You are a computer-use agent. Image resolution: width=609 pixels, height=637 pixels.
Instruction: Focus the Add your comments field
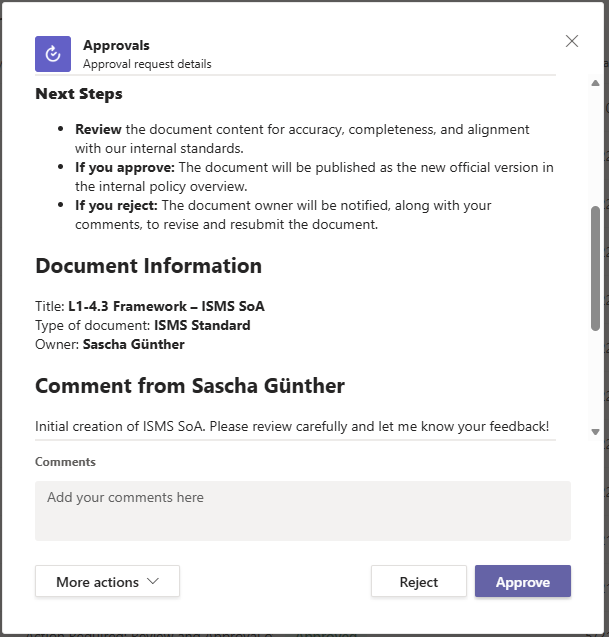[303, 511]
